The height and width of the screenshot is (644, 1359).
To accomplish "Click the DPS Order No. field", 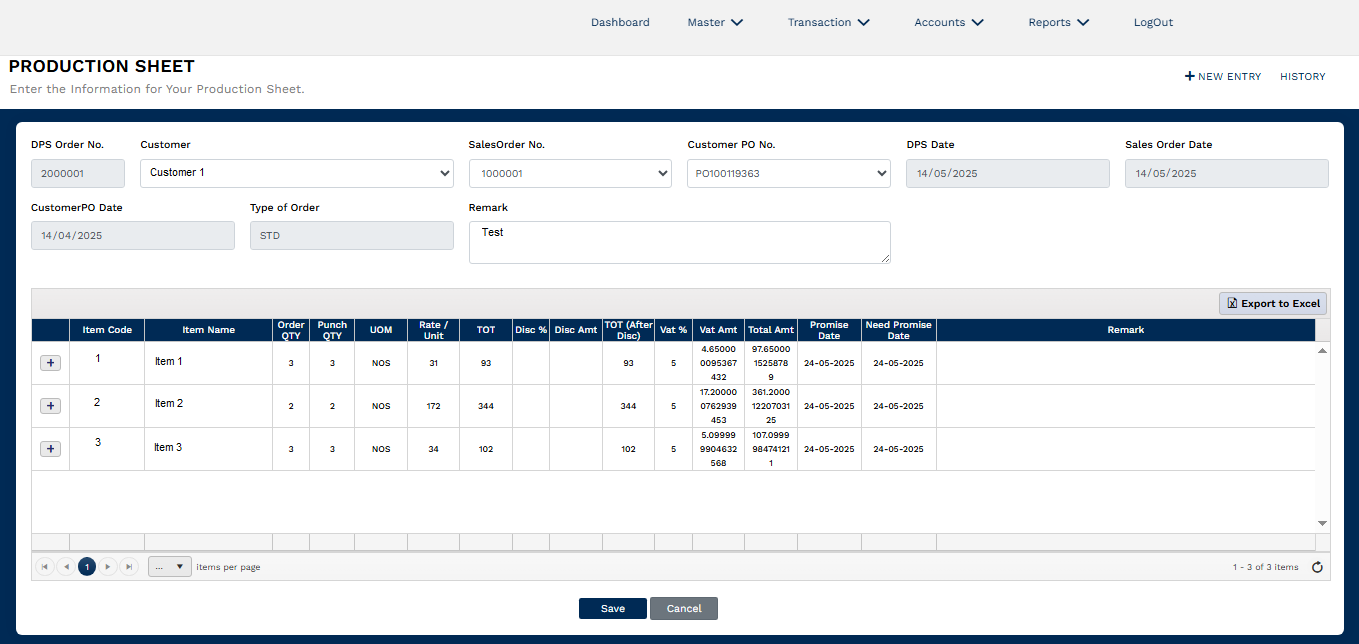I will point(78,173).
